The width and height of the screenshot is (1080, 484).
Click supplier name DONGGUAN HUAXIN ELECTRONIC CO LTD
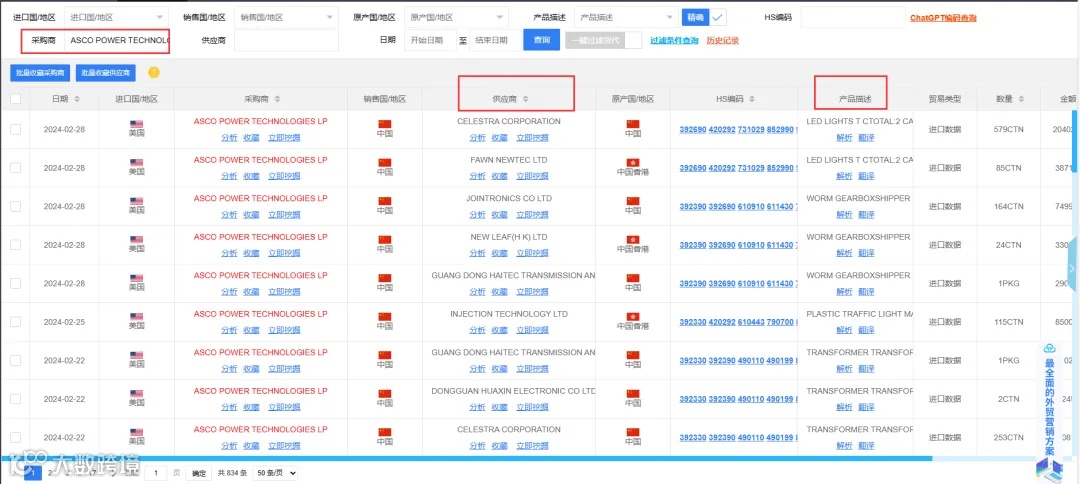click(x=513, y=391)
